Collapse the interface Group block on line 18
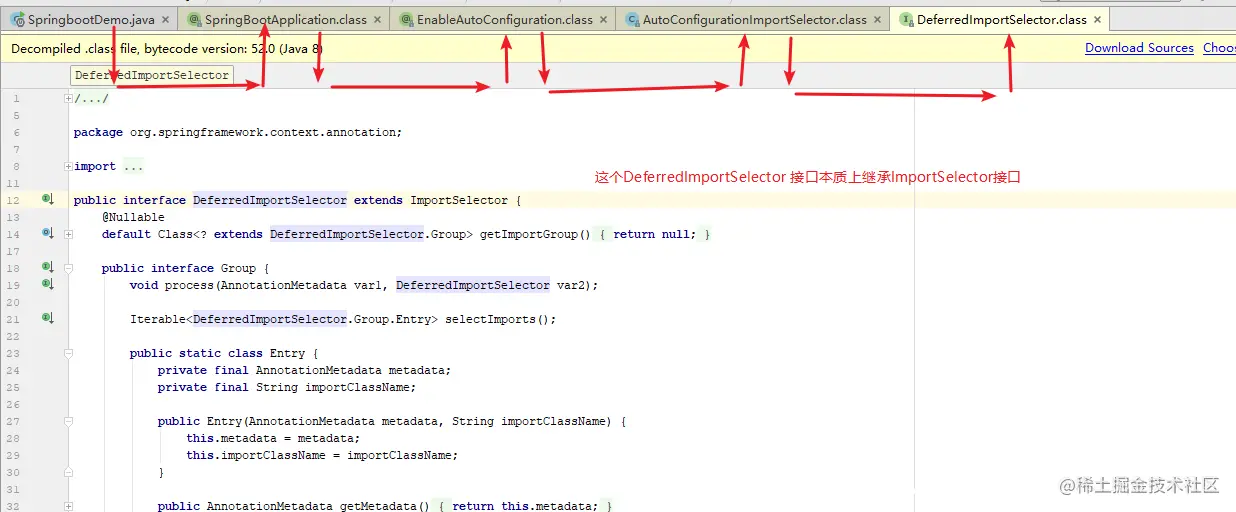This screenshot has width=1236, height=512. tap(68, 268)
